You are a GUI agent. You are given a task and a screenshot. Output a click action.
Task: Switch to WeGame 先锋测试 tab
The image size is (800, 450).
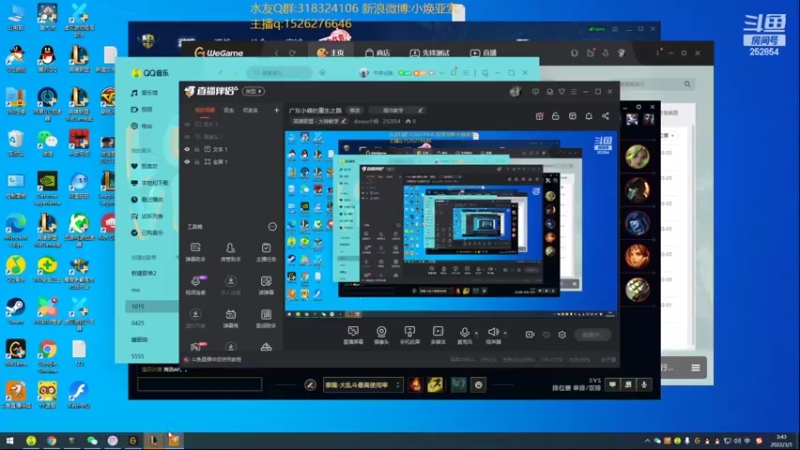(430, 53)
